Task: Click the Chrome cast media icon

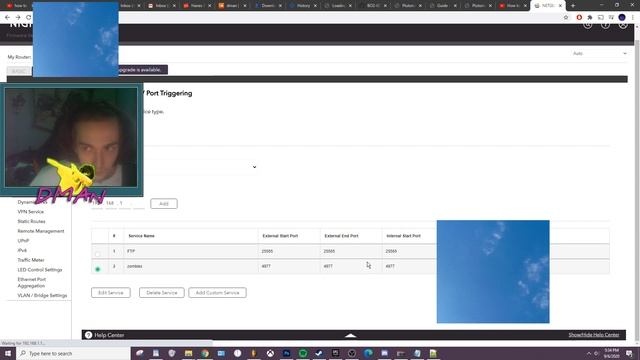Action: click(600, 18)
